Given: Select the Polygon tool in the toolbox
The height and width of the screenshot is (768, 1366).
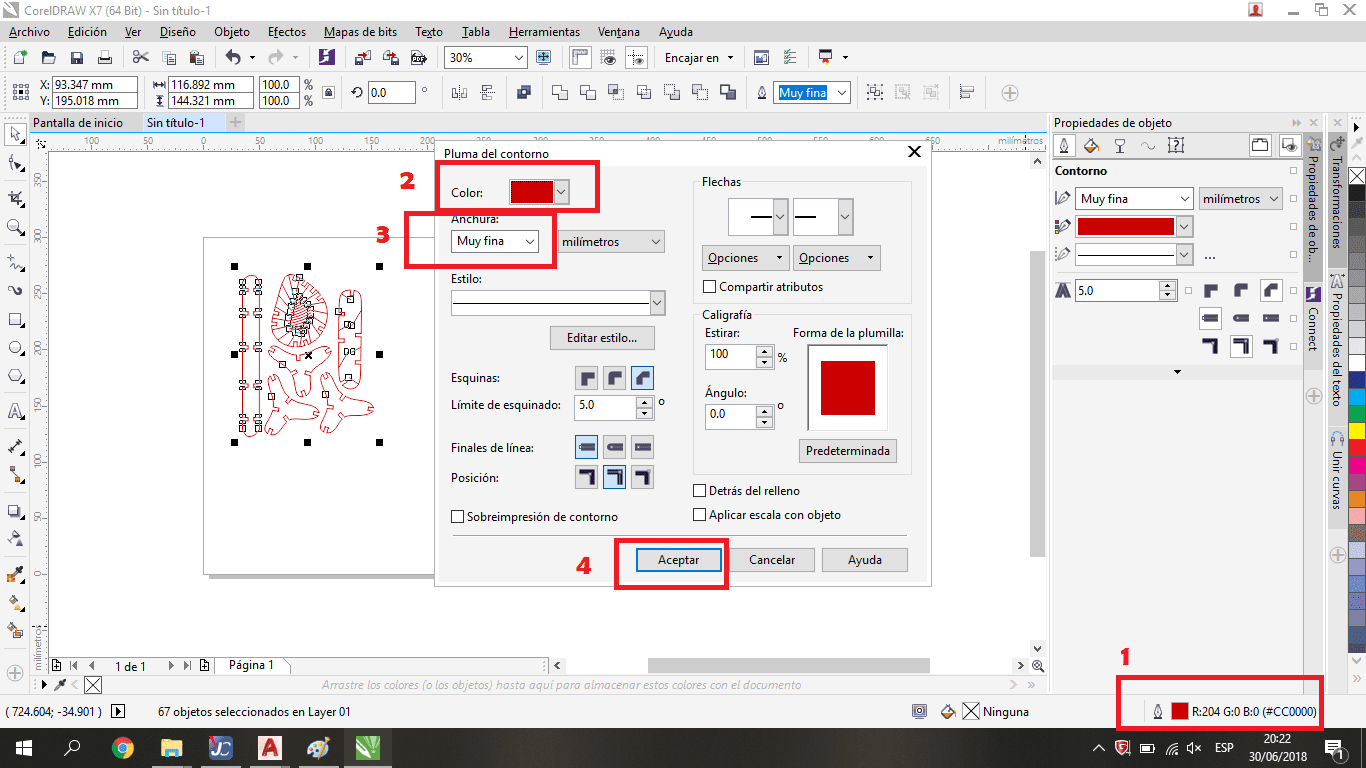Looking at the screenshot, I should (x=15, y=377).
